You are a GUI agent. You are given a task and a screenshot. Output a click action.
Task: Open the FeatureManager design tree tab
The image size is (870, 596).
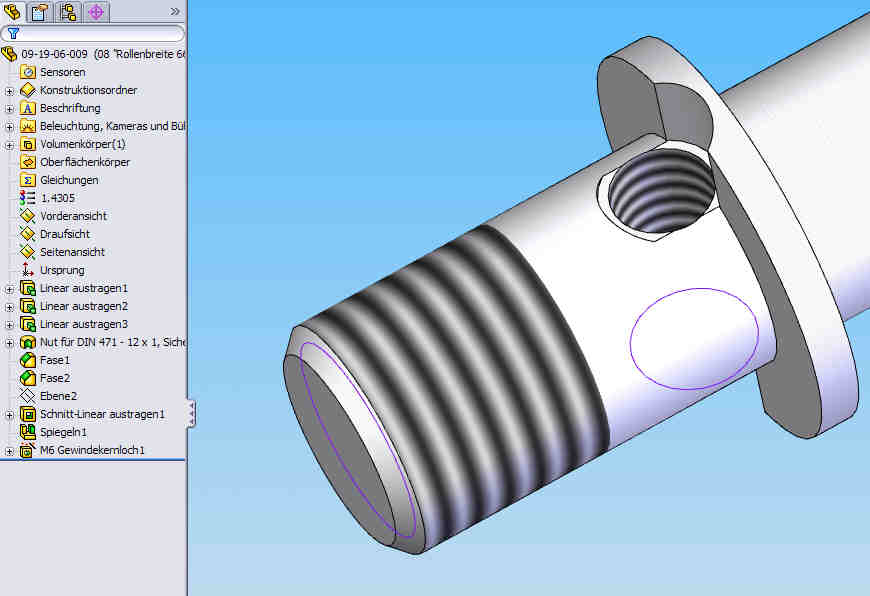click(x=12, y=11)
